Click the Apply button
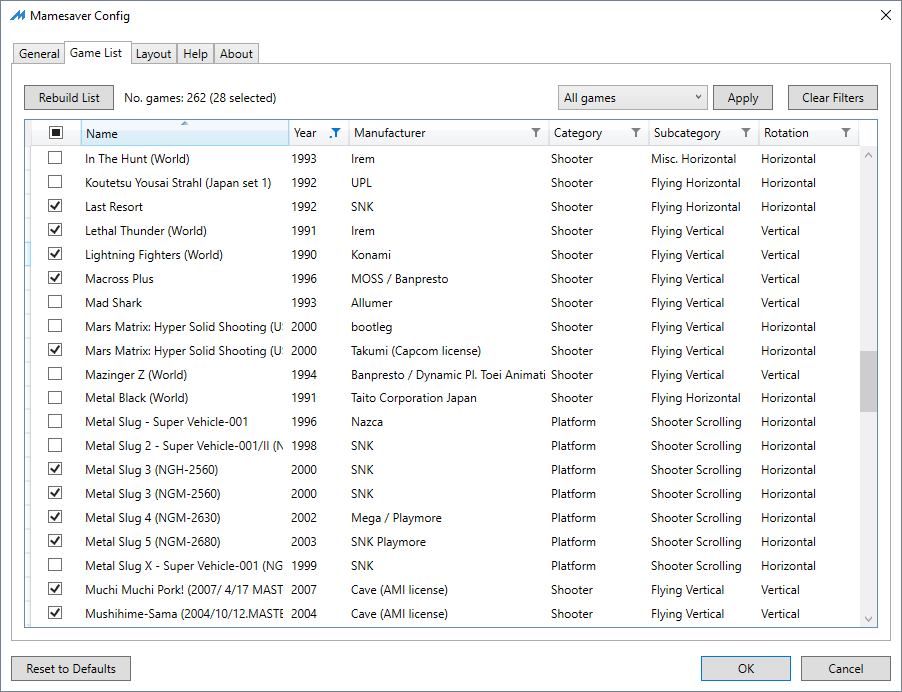This screenshot has height=692, width=902. point(743,98)
